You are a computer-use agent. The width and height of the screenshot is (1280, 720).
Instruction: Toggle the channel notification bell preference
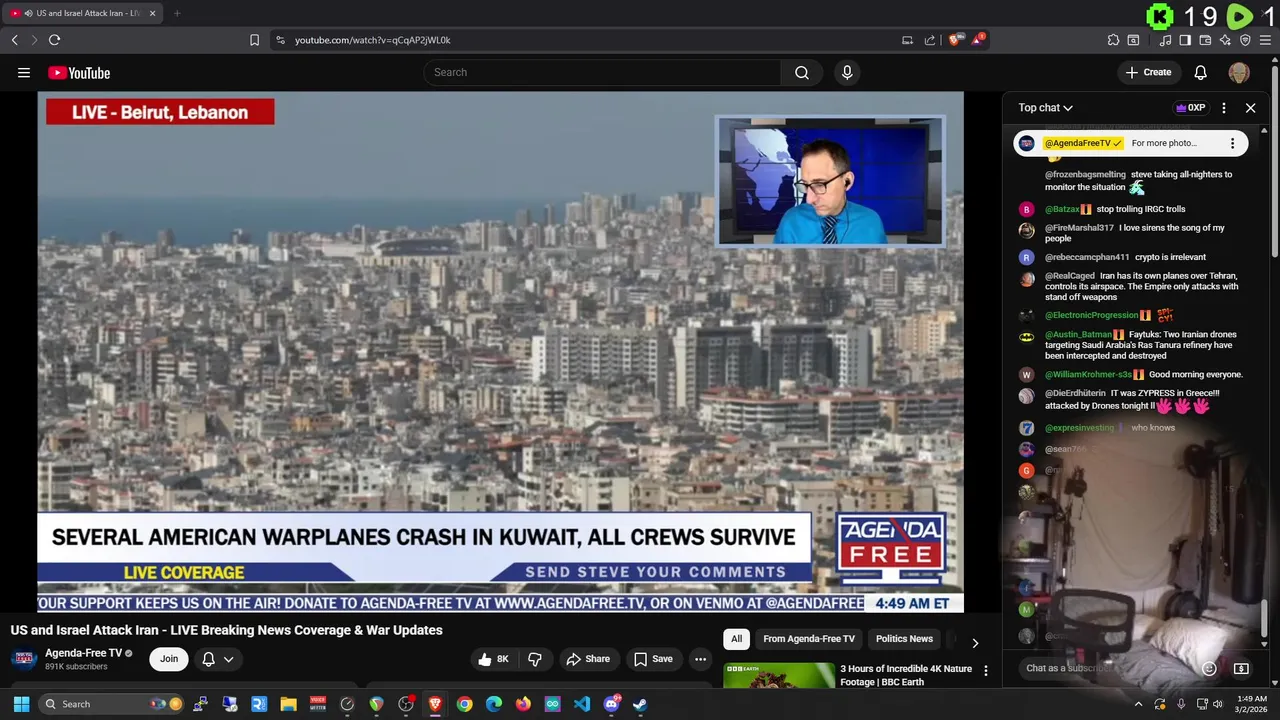tap(209, 659)
